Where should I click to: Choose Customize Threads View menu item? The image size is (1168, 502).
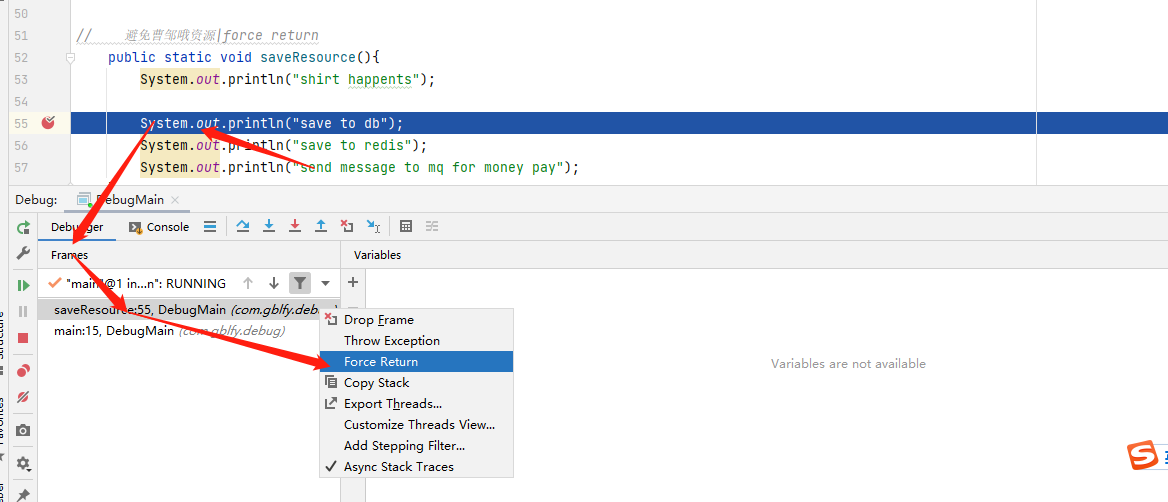[416, 425]
